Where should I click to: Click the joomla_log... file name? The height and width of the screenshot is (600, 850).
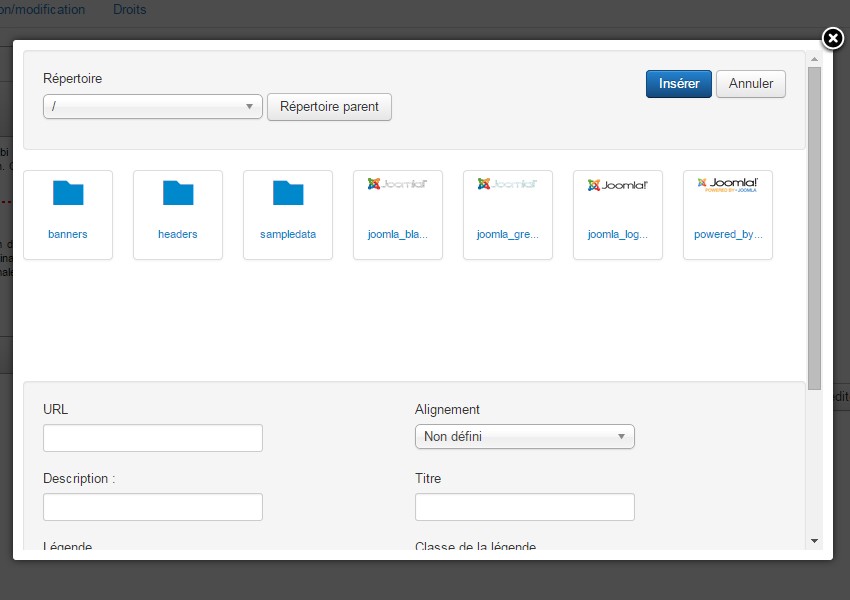click(617, 234)
